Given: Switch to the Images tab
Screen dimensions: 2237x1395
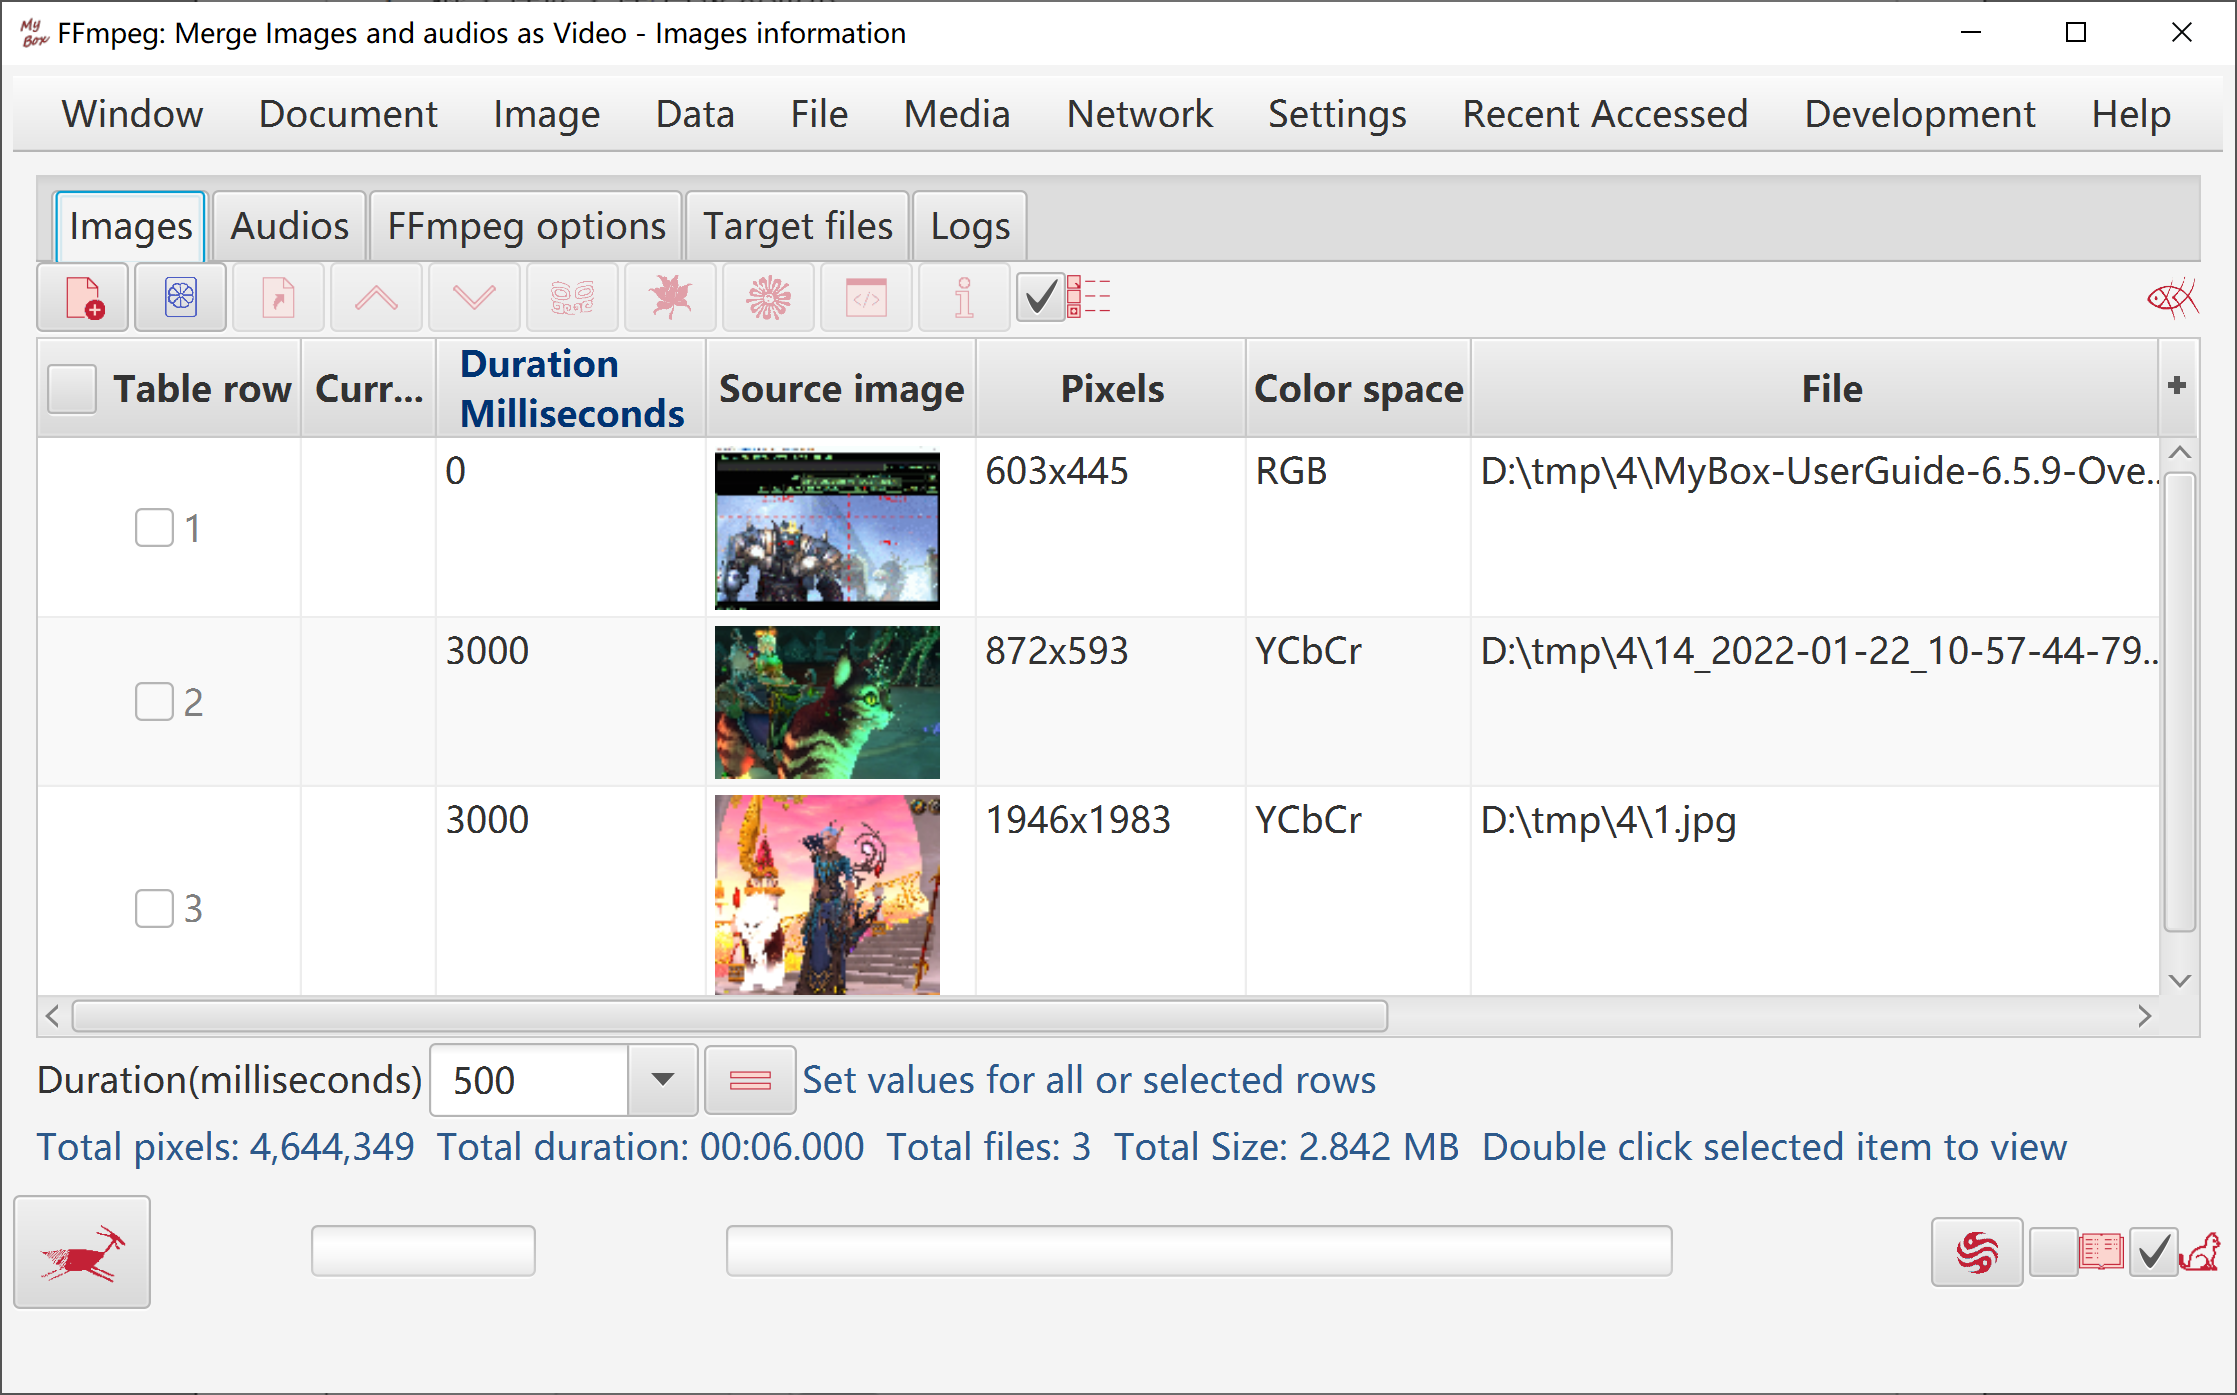Looking at the screenshot, I should click(130, 226).
